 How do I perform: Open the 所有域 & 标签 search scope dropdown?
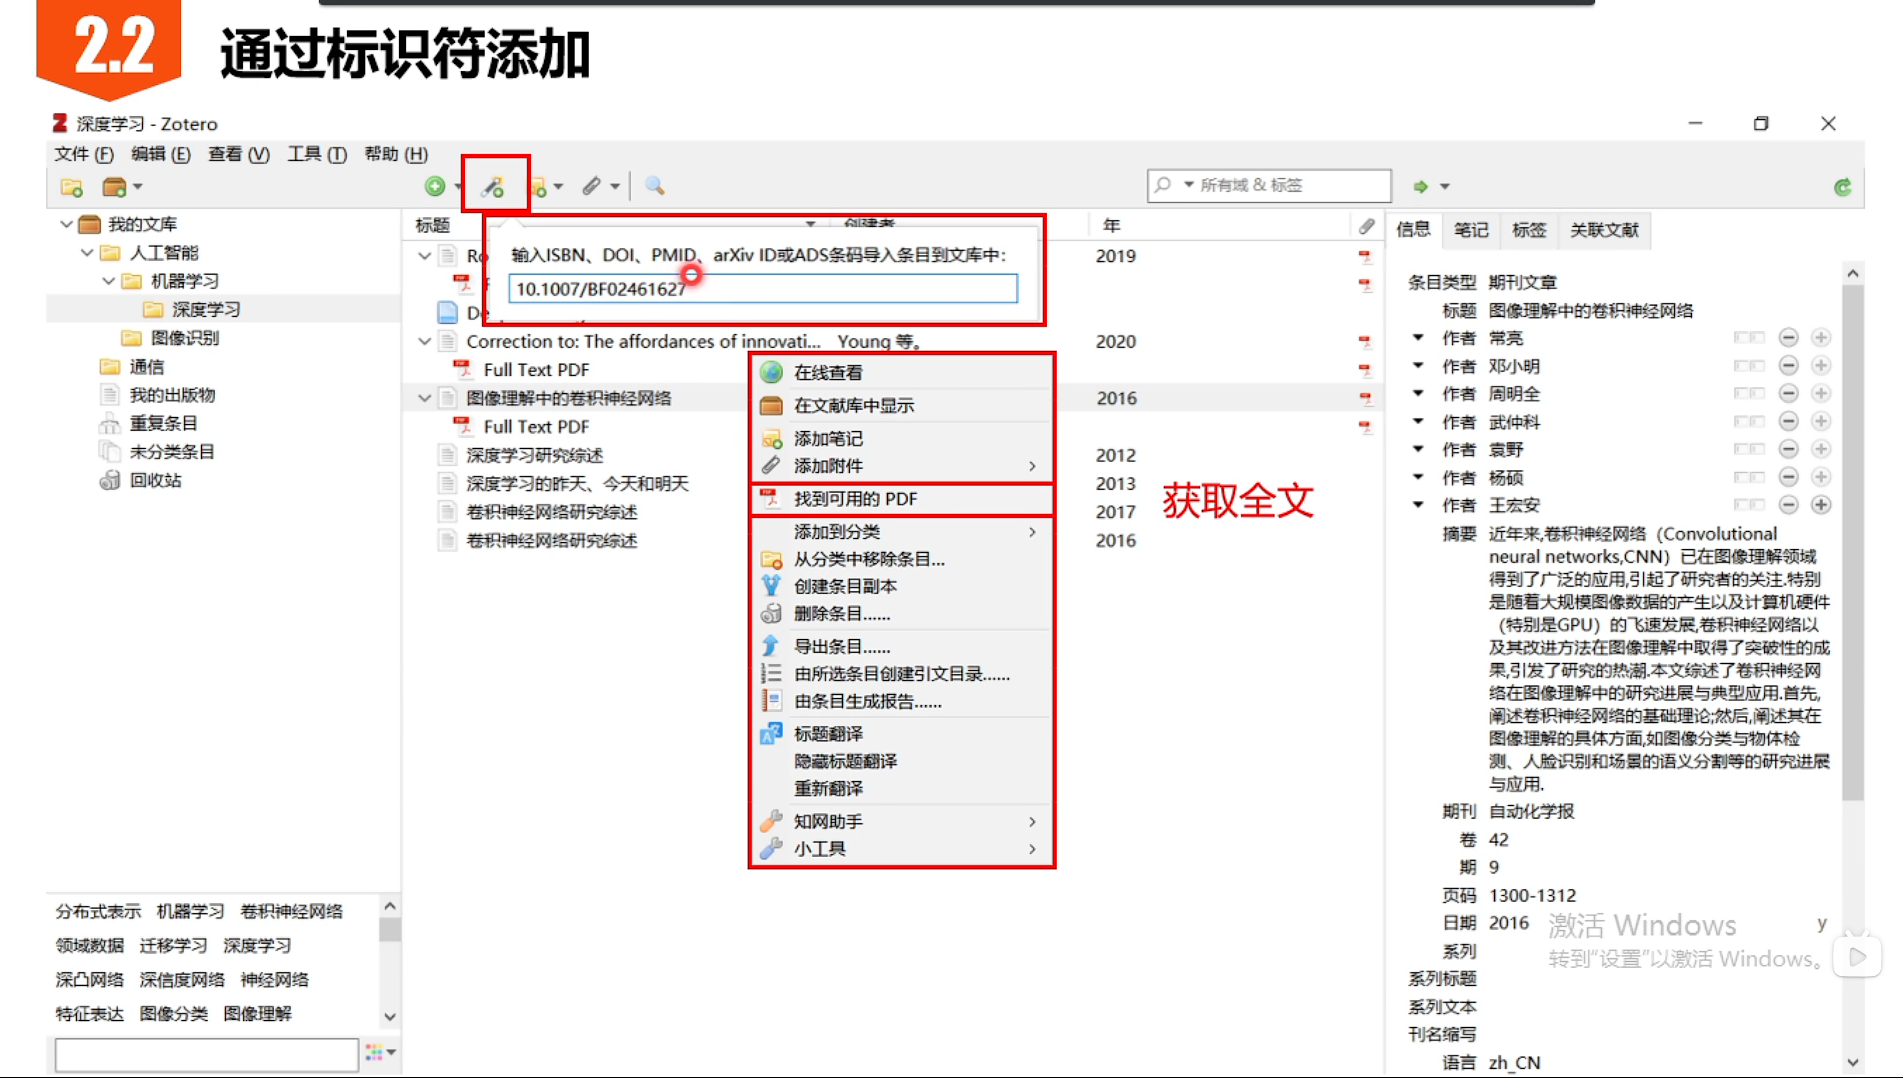pos(1188,184)
